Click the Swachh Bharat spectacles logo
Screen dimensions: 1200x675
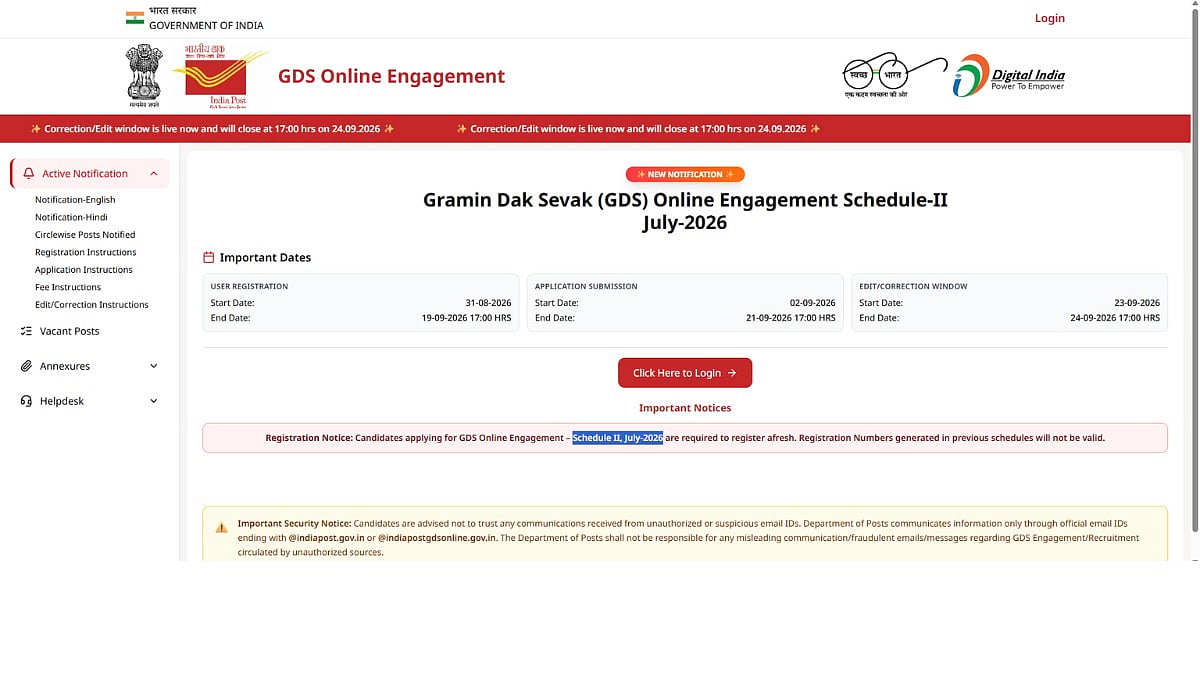895,74
